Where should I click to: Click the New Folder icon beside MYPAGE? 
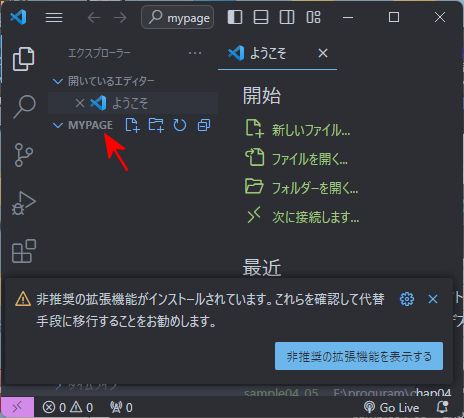click(156, 125)
